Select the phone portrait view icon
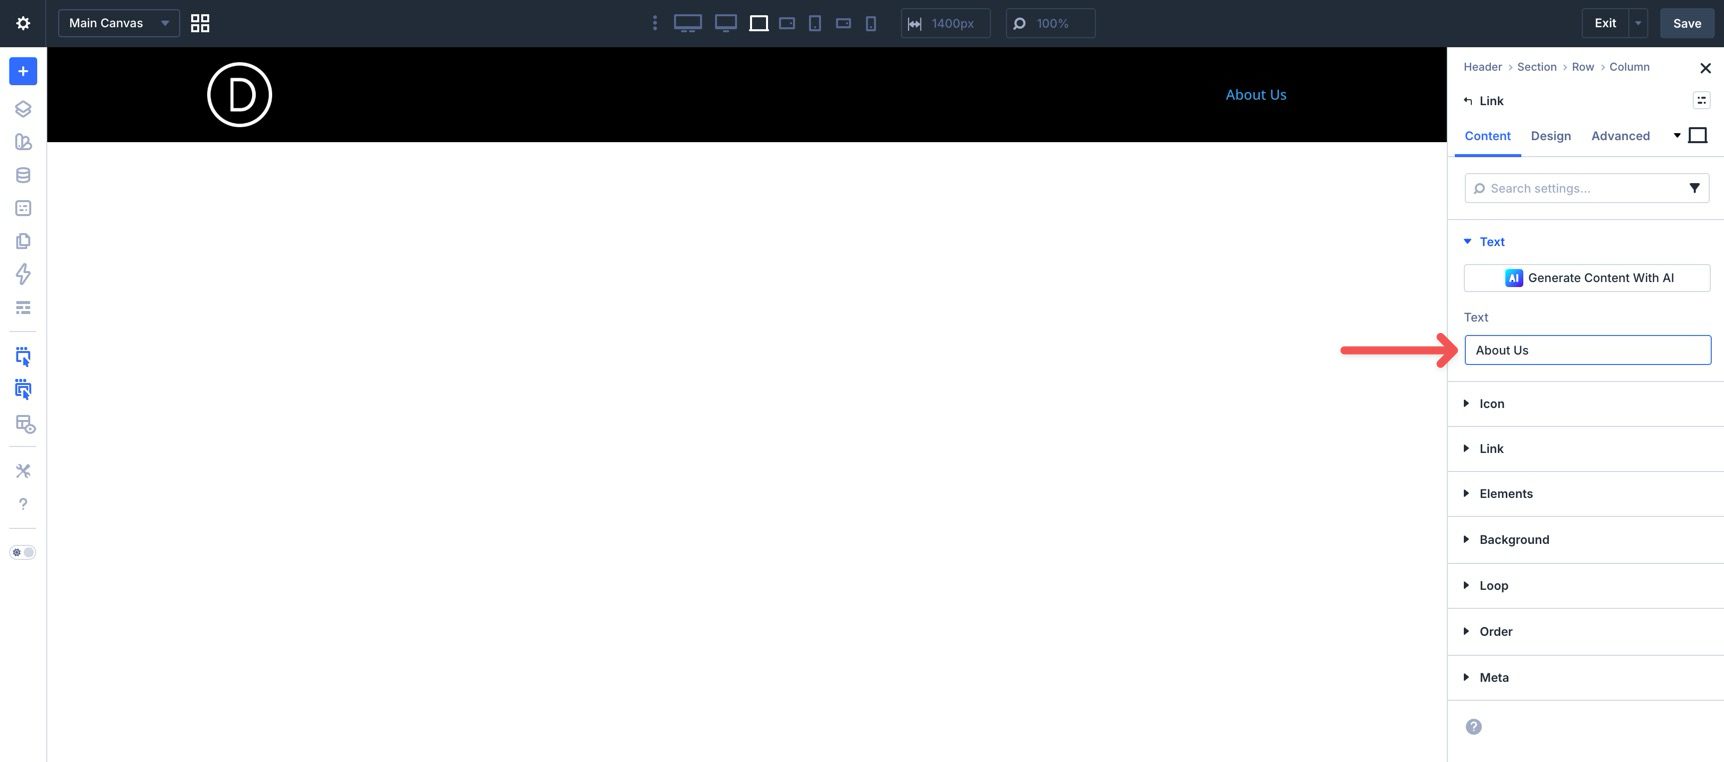The width and height of the screenshot is (1724, 762). (871, 23)
